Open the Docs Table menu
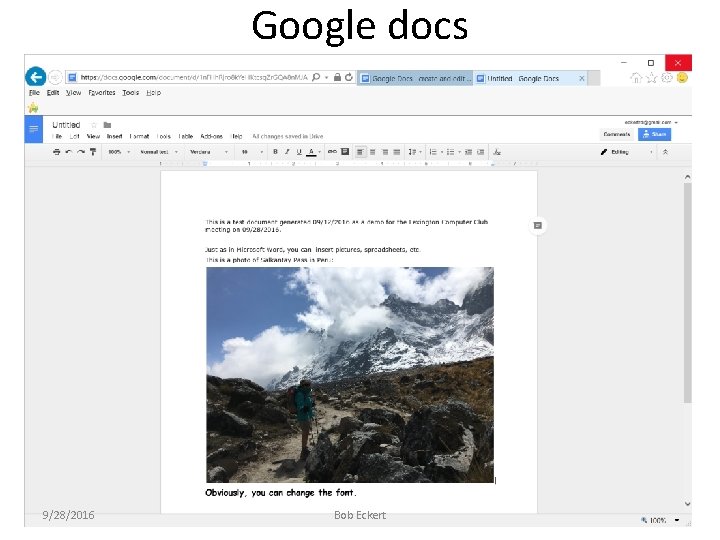Screen dimensions: 720x540 tap(186, 136)
